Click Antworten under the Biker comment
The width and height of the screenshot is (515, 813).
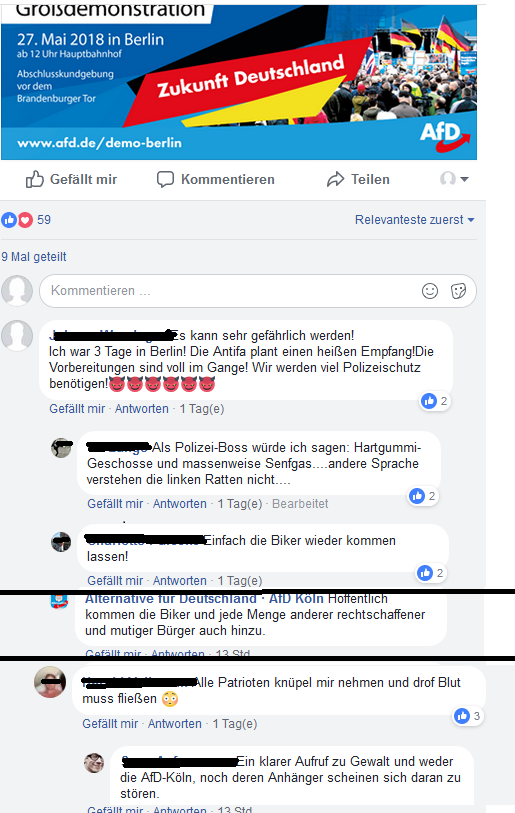[179, 581]
